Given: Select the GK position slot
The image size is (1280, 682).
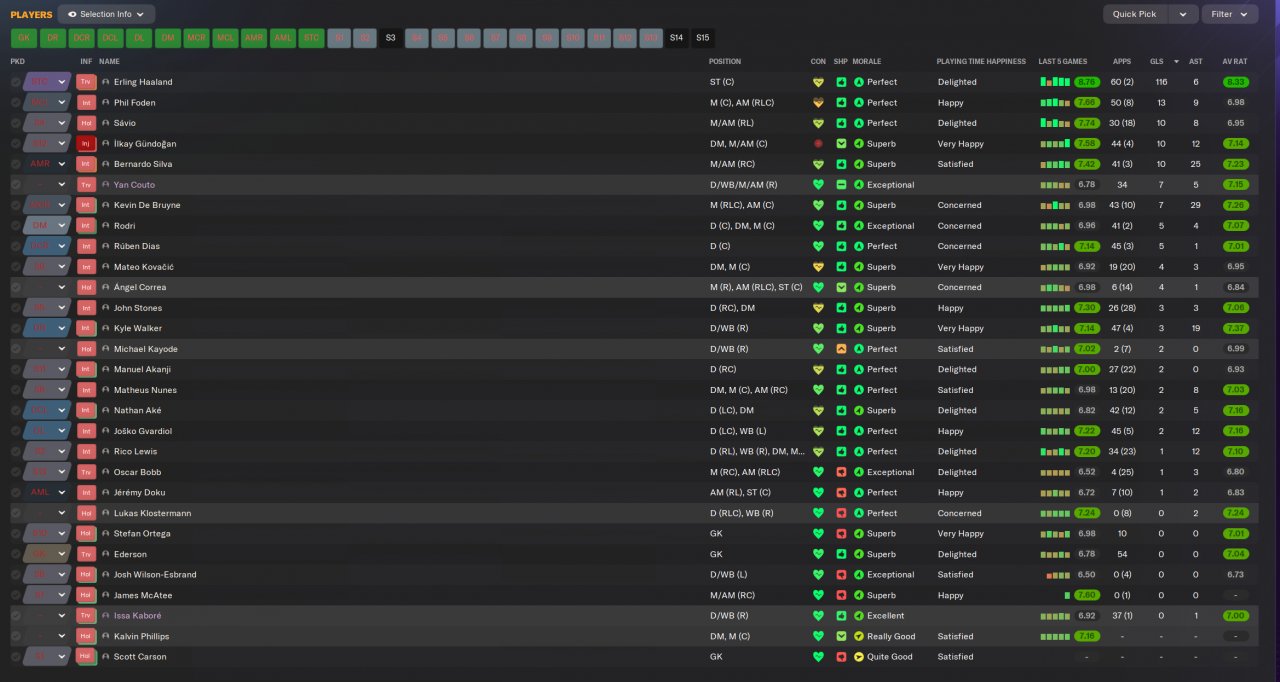Looking at the screenshot, I should pyautogui.click(x=24, y=38).
